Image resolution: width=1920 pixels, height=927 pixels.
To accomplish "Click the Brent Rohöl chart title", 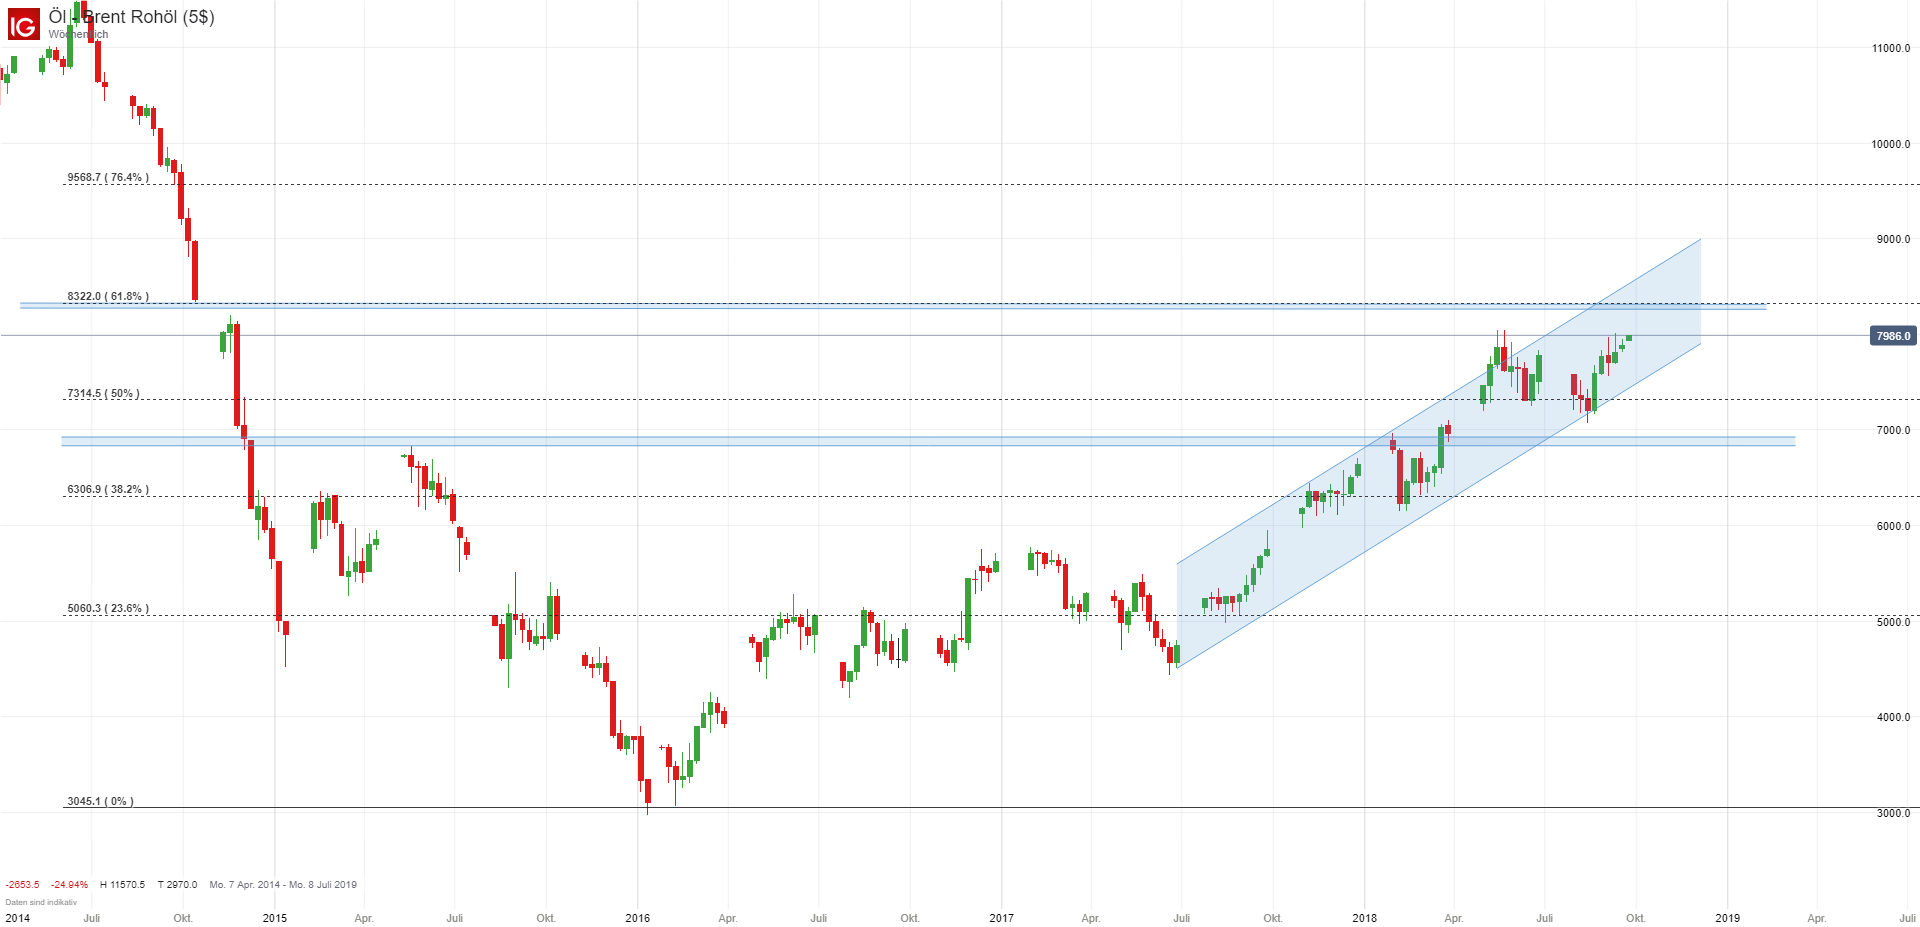I will [132, 17].
